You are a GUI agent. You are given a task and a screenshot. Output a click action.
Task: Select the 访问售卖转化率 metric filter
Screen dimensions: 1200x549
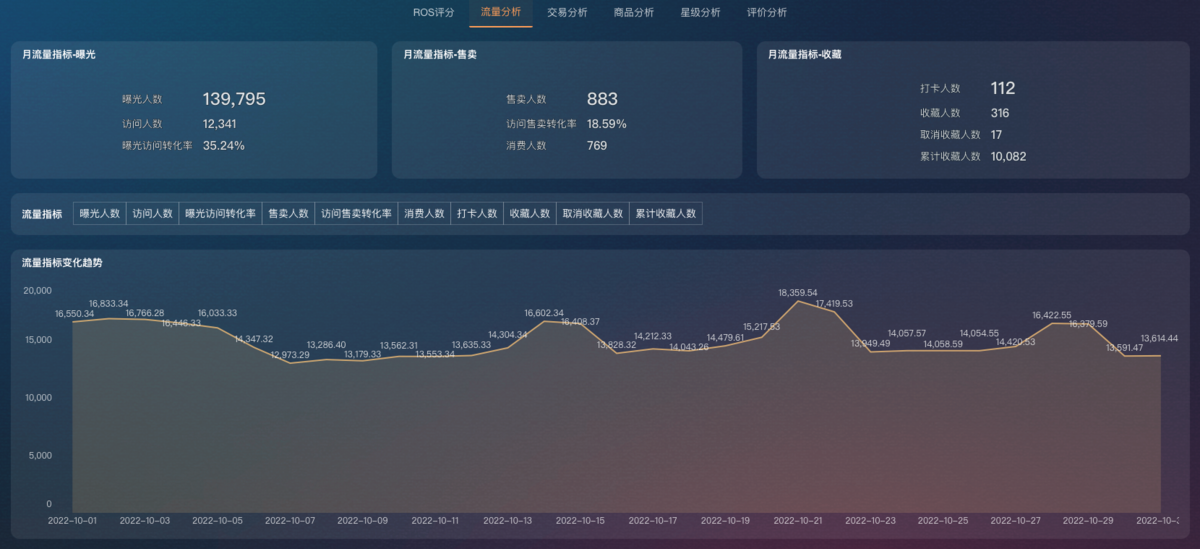356,214
